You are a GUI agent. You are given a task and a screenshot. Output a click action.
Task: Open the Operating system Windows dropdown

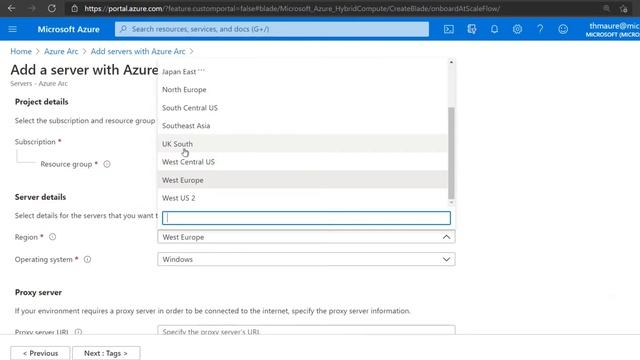306,259
